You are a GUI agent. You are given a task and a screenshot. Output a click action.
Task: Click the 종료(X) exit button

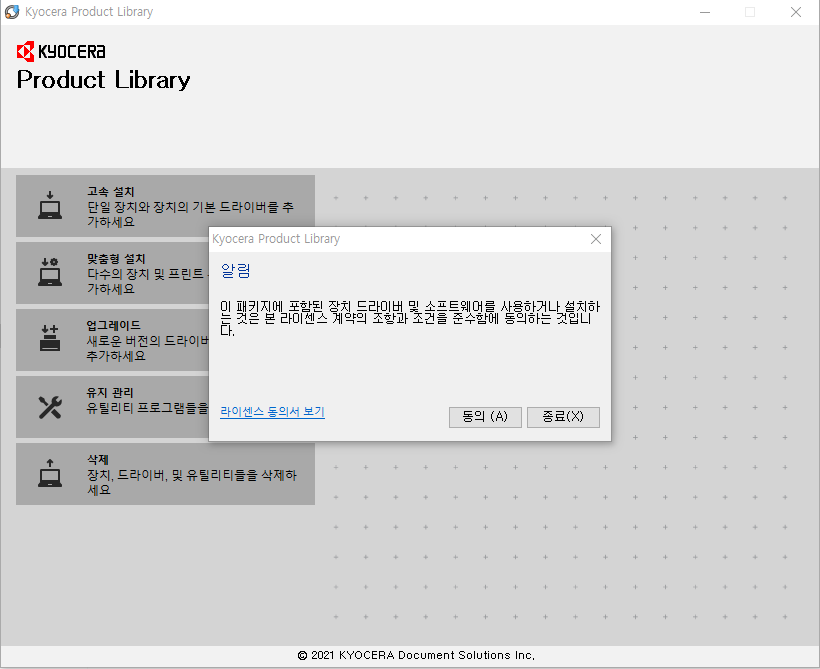click(x=563, y=417)
